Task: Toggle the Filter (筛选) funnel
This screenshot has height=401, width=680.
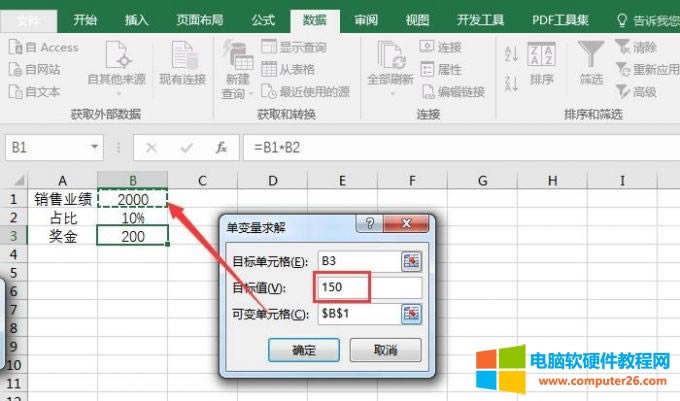Action: tap(591, 63)
